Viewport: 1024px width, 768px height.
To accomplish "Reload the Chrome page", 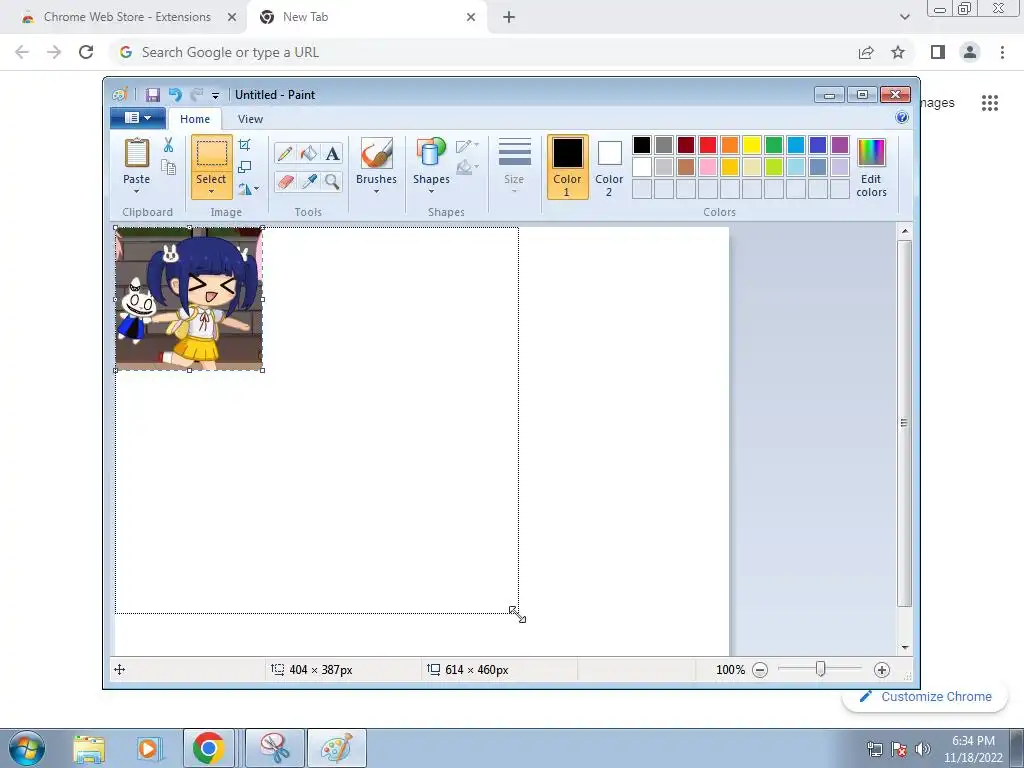I will point(86,52).
